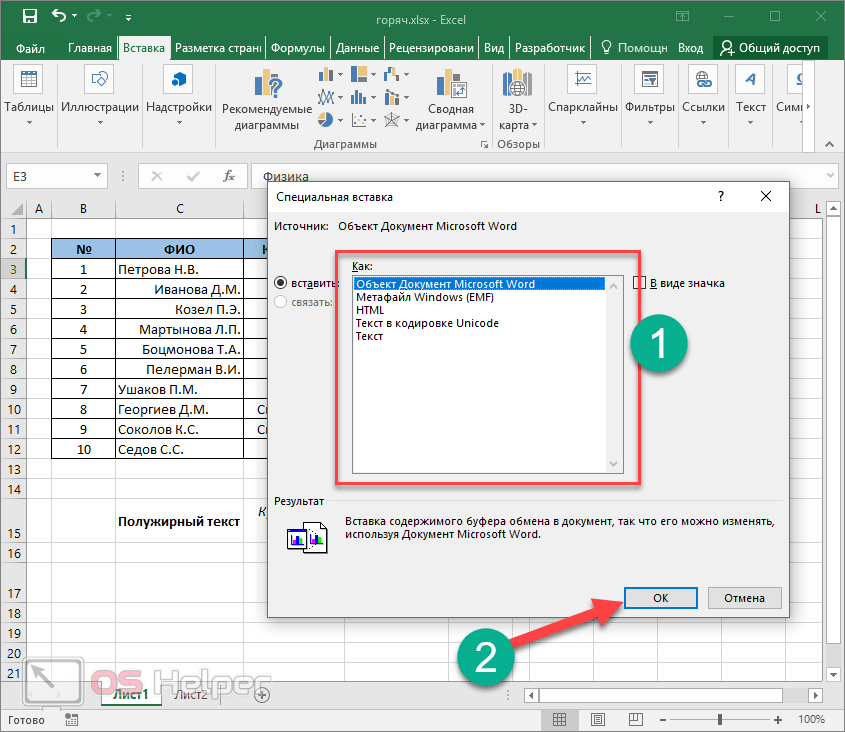The image size is (845, 732).
Task: Click the Insert Function fx icon
Action: click(229, 176)
